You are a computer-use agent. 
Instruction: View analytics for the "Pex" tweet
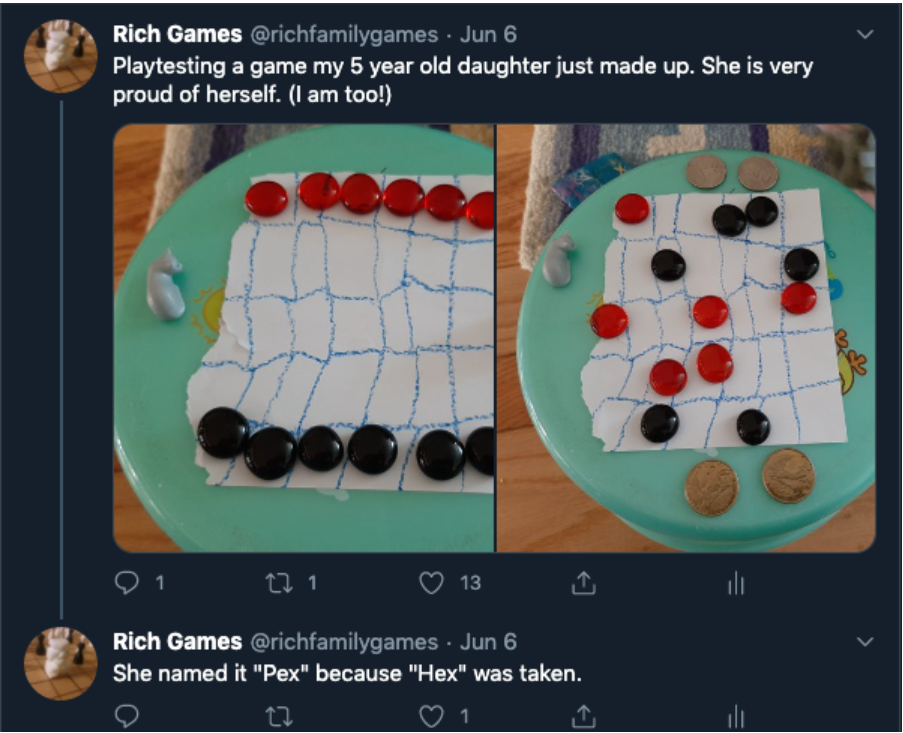tap(736, 717)
